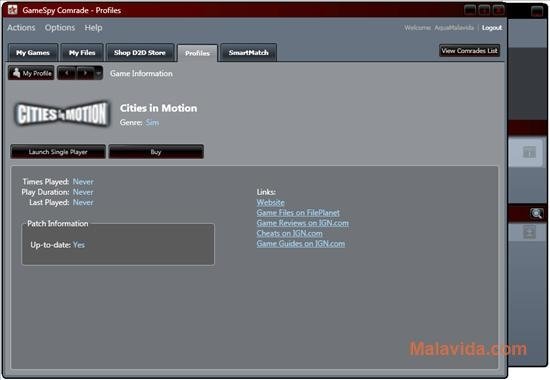This screenshot has width=550, height=380.
Task: Switch to the My Files tab
Action: click(82, 53)
